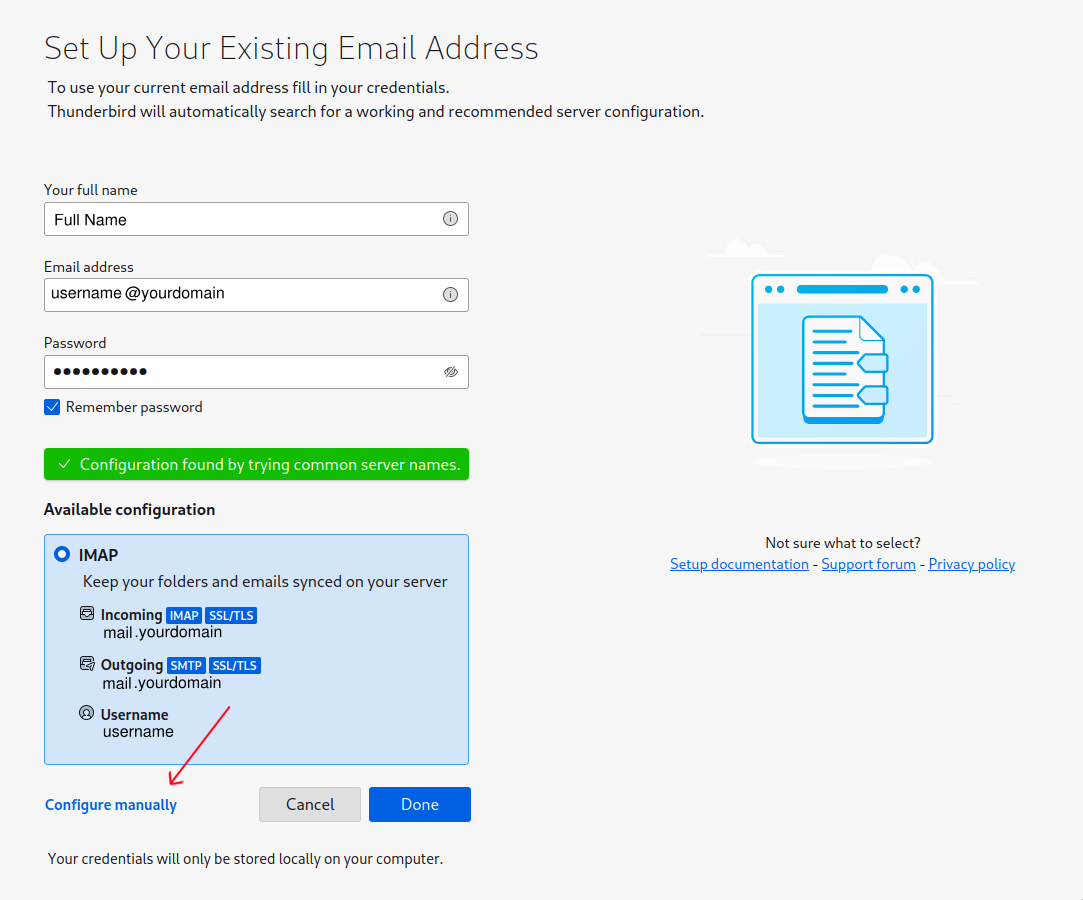1083x900 pixels.
Task: Click the Username person icon
Action: click(87, 714)
